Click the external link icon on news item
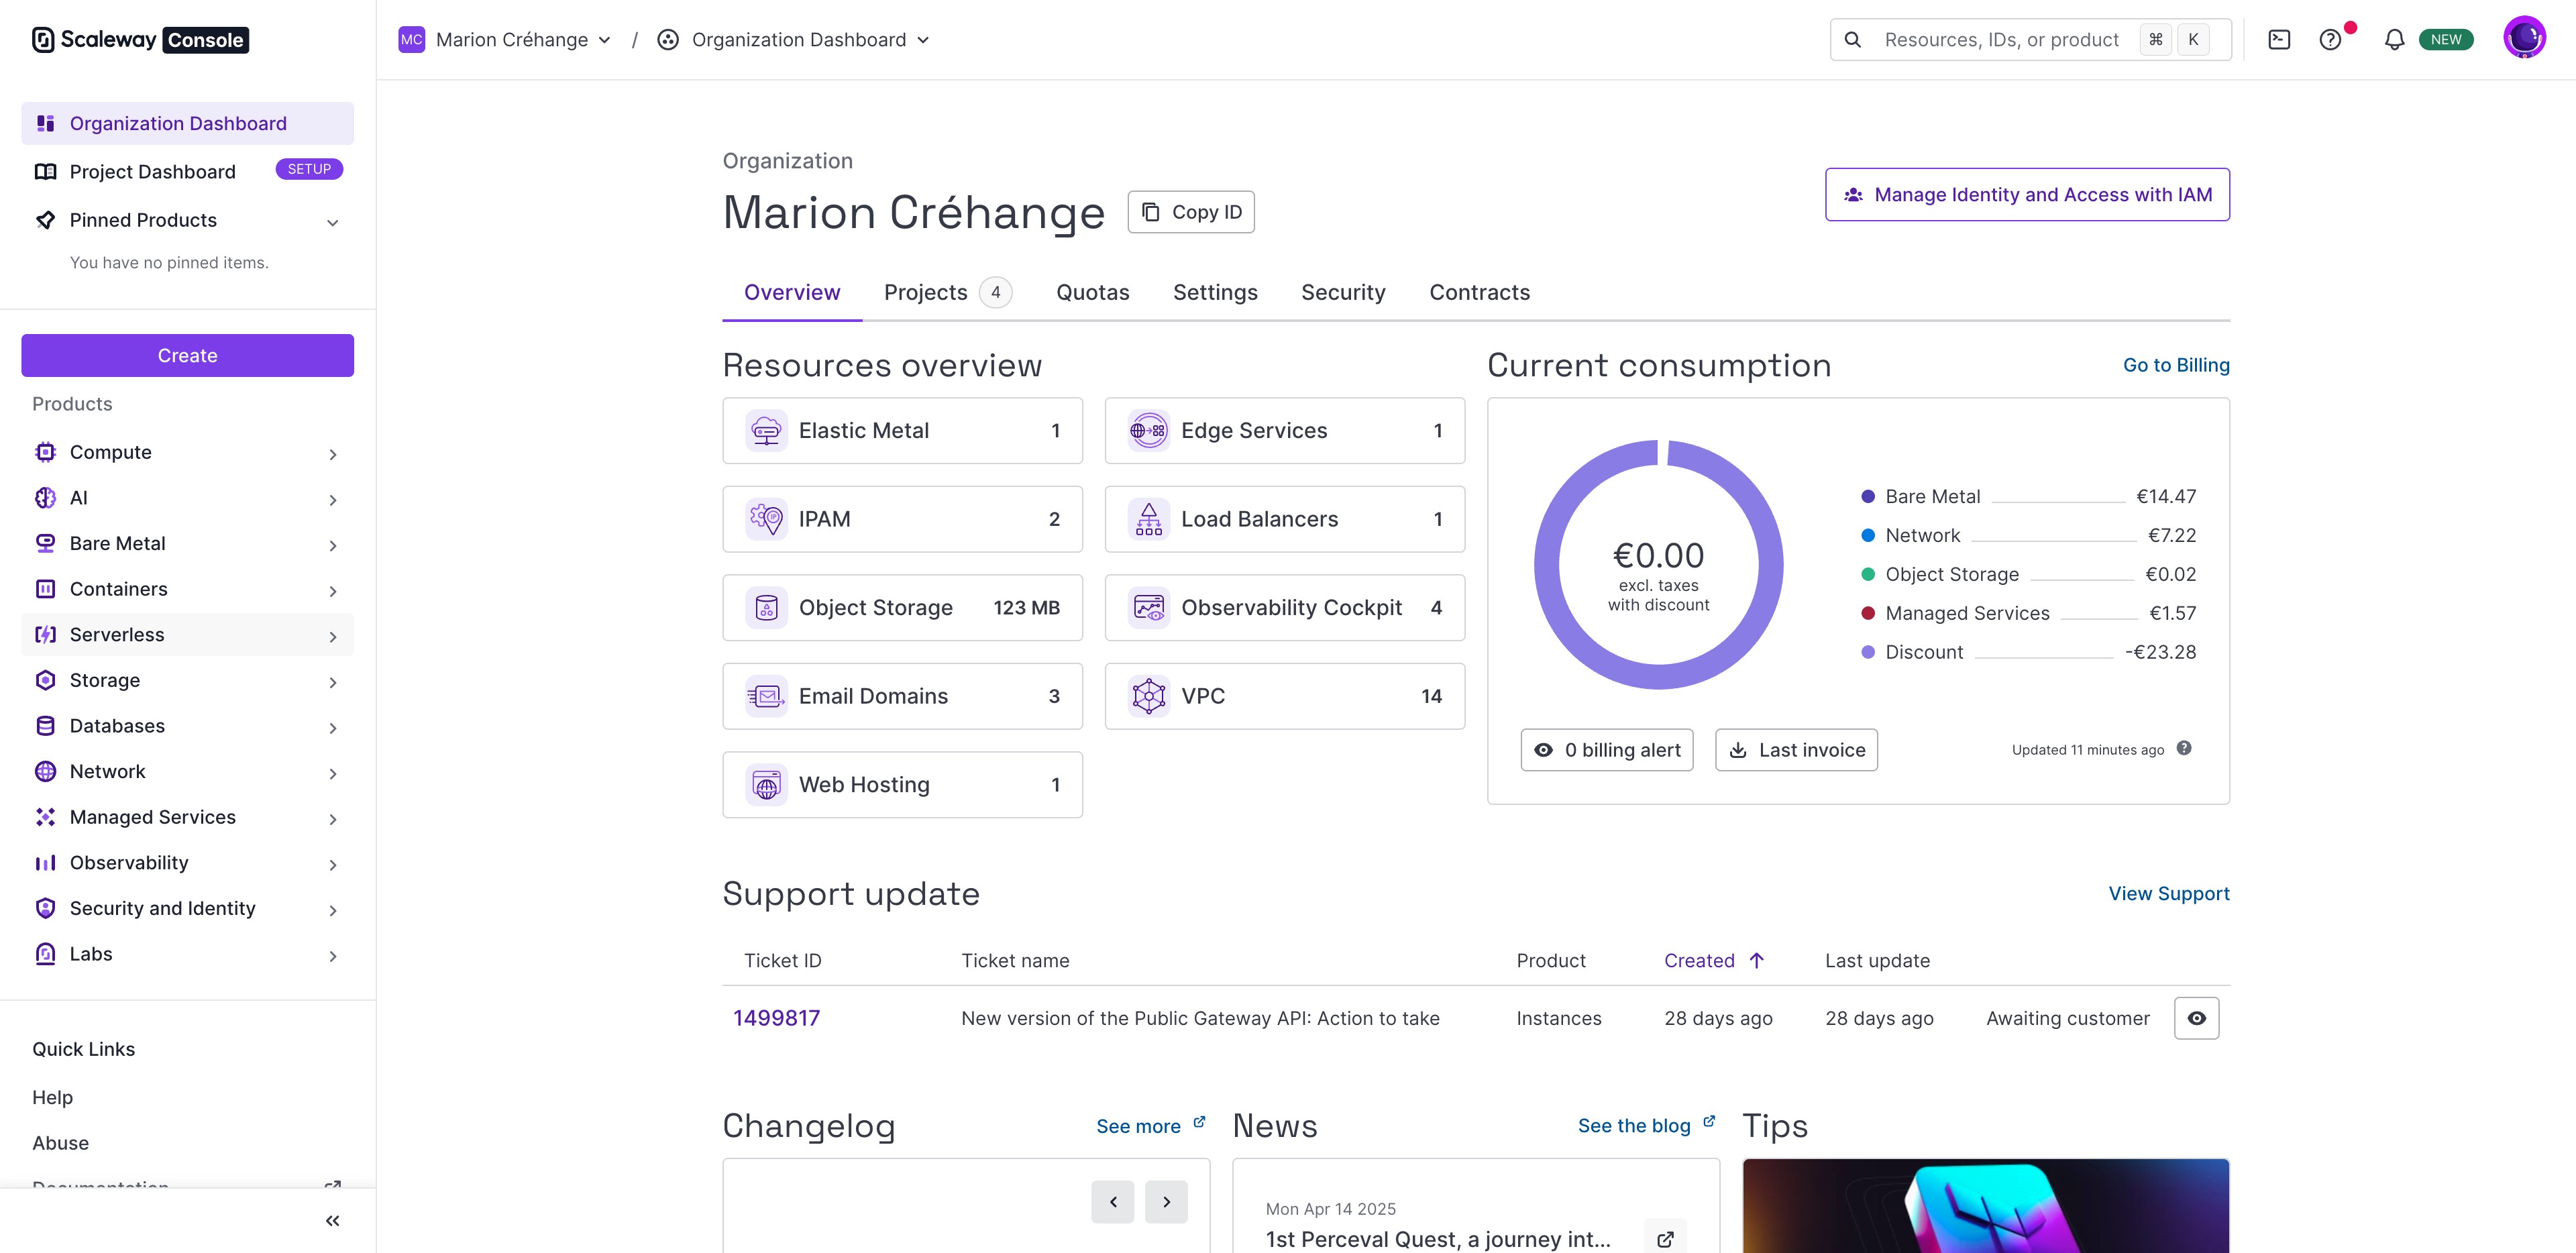This screenshot has width=2576, height=1253. (x=1665, y=1239)
